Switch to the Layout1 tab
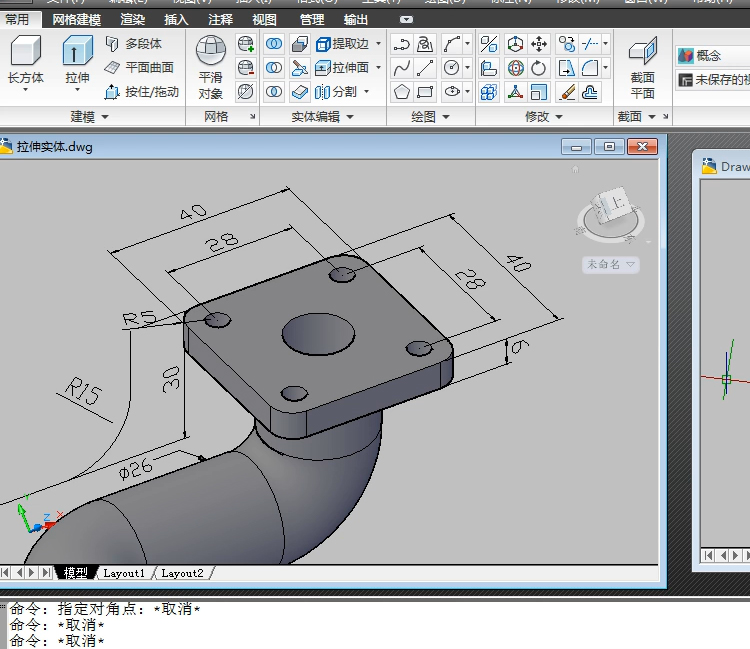Viewport: 750px width, 649px height. pos(125,573)
